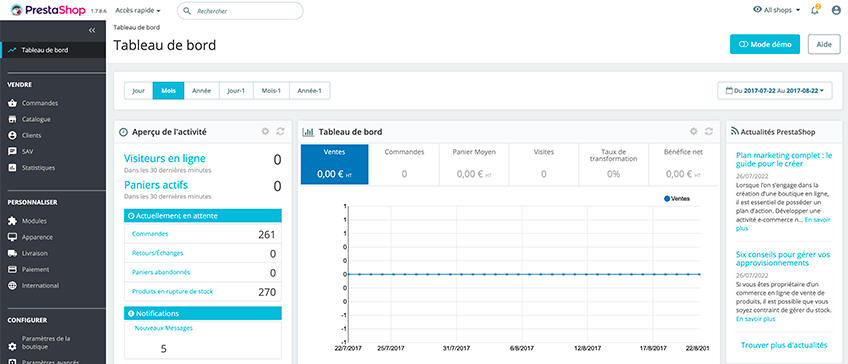
Task: Click the Tableau de bord trend icon
Action: coord(12,50)
